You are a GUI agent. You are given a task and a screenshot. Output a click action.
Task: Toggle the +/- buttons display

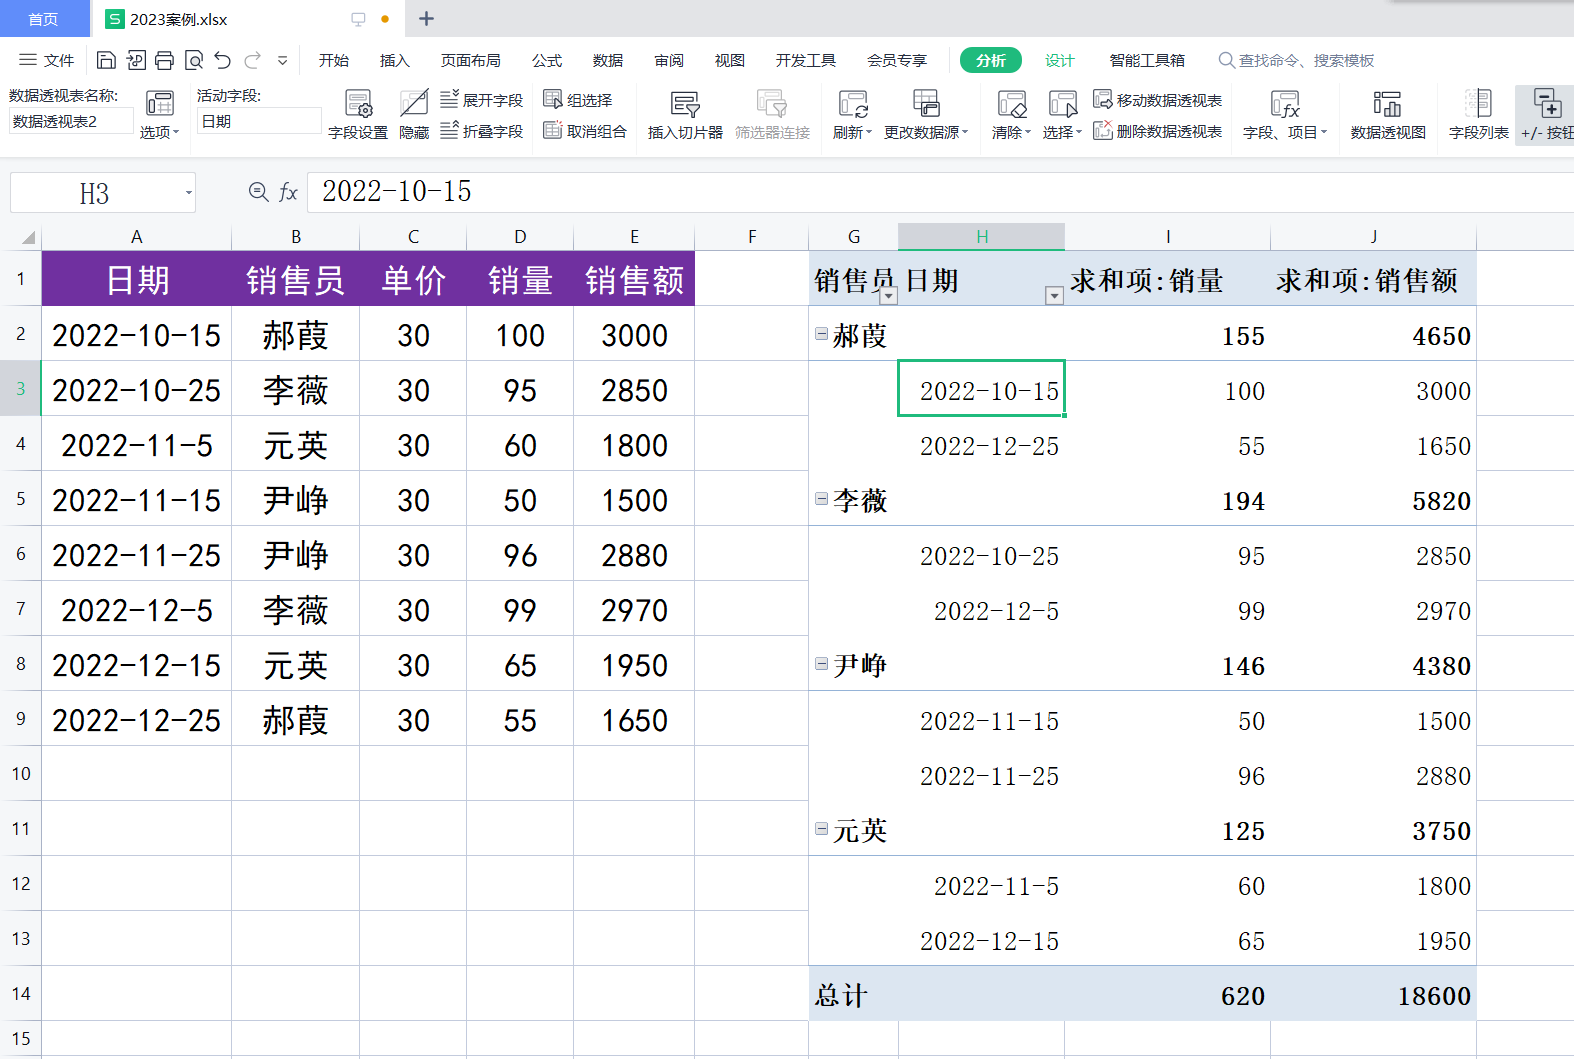click(x=1546, y=115)
